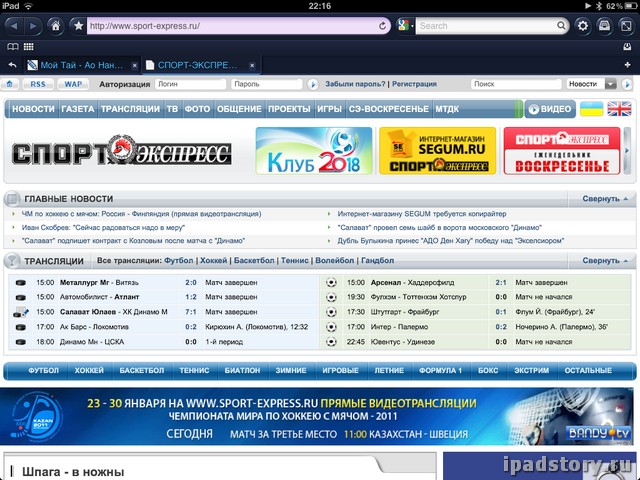
Task: Switch to English via UK flag
Action: coord(619,109)
